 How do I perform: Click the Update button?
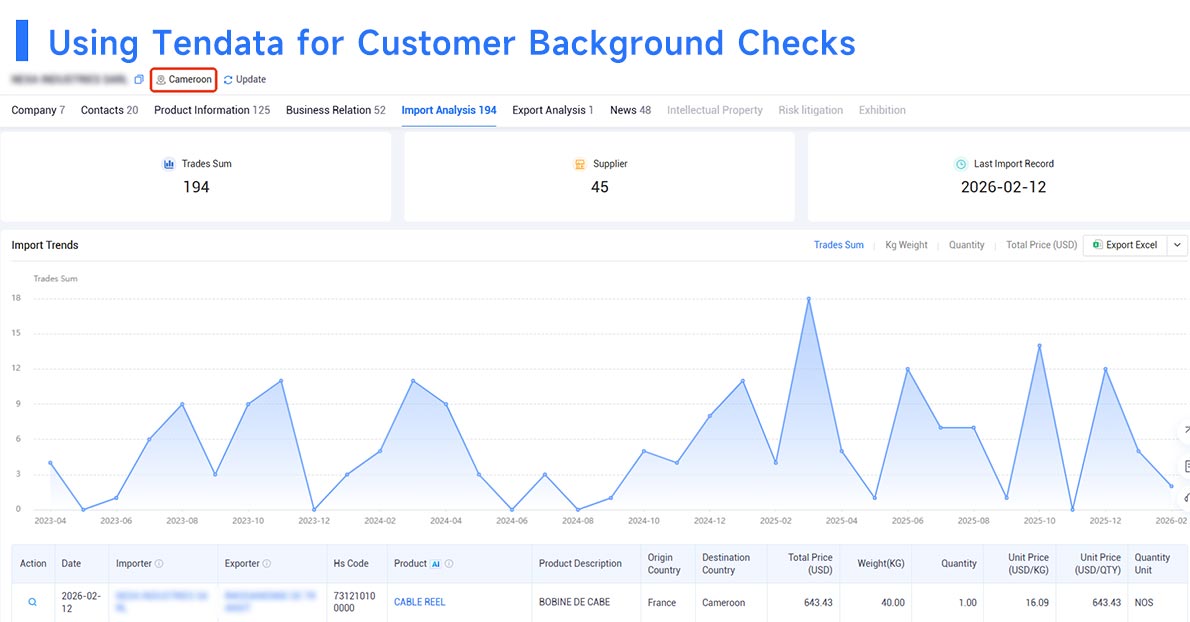pos(244,80)
